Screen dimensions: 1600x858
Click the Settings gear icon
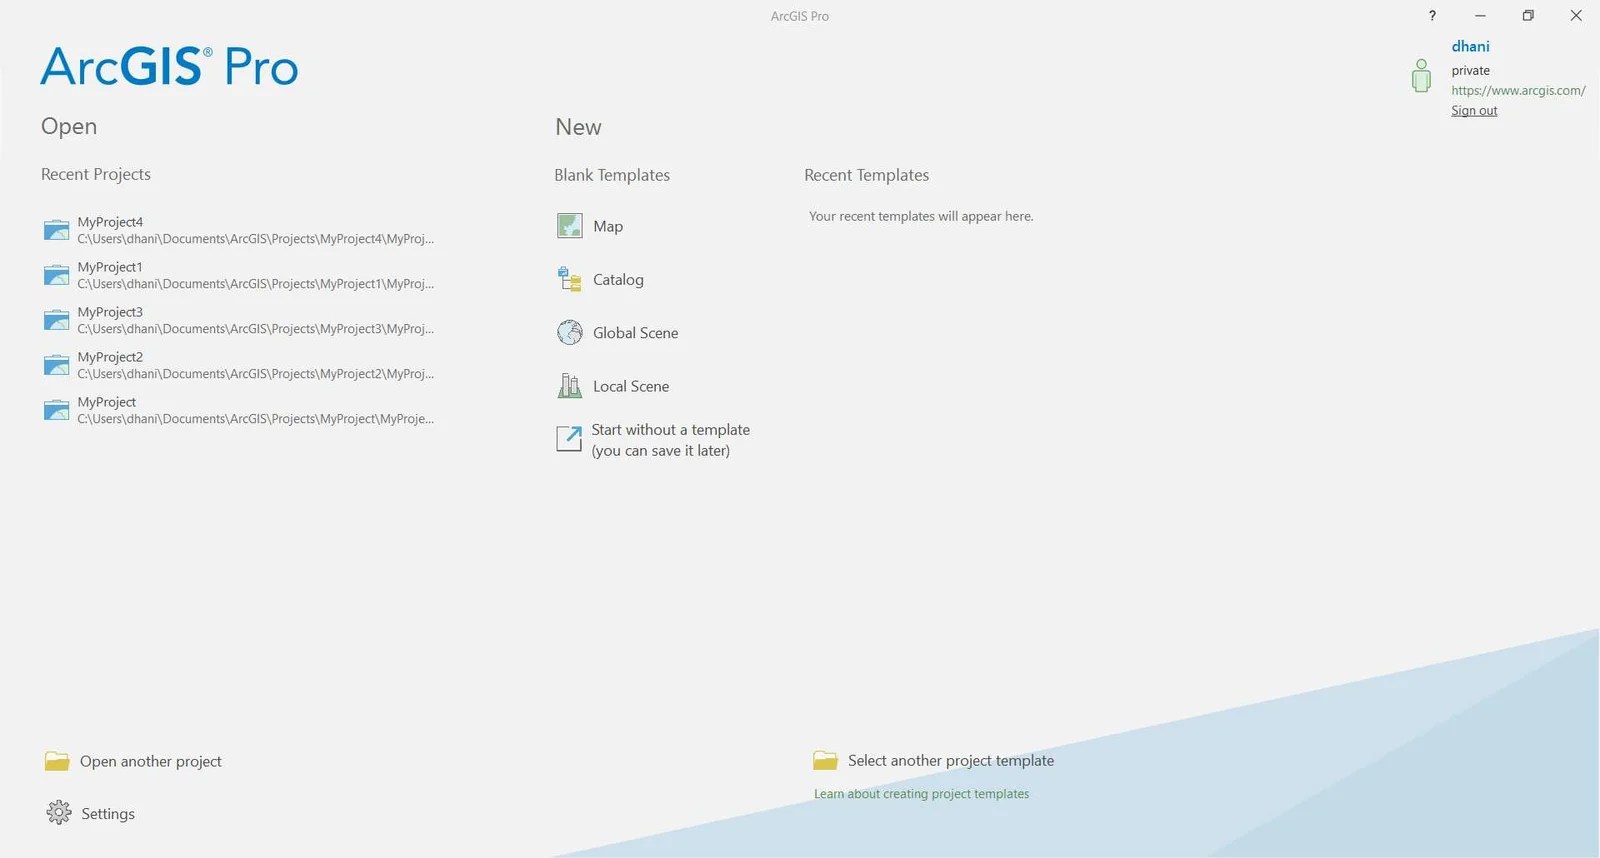tap(59, 813)
